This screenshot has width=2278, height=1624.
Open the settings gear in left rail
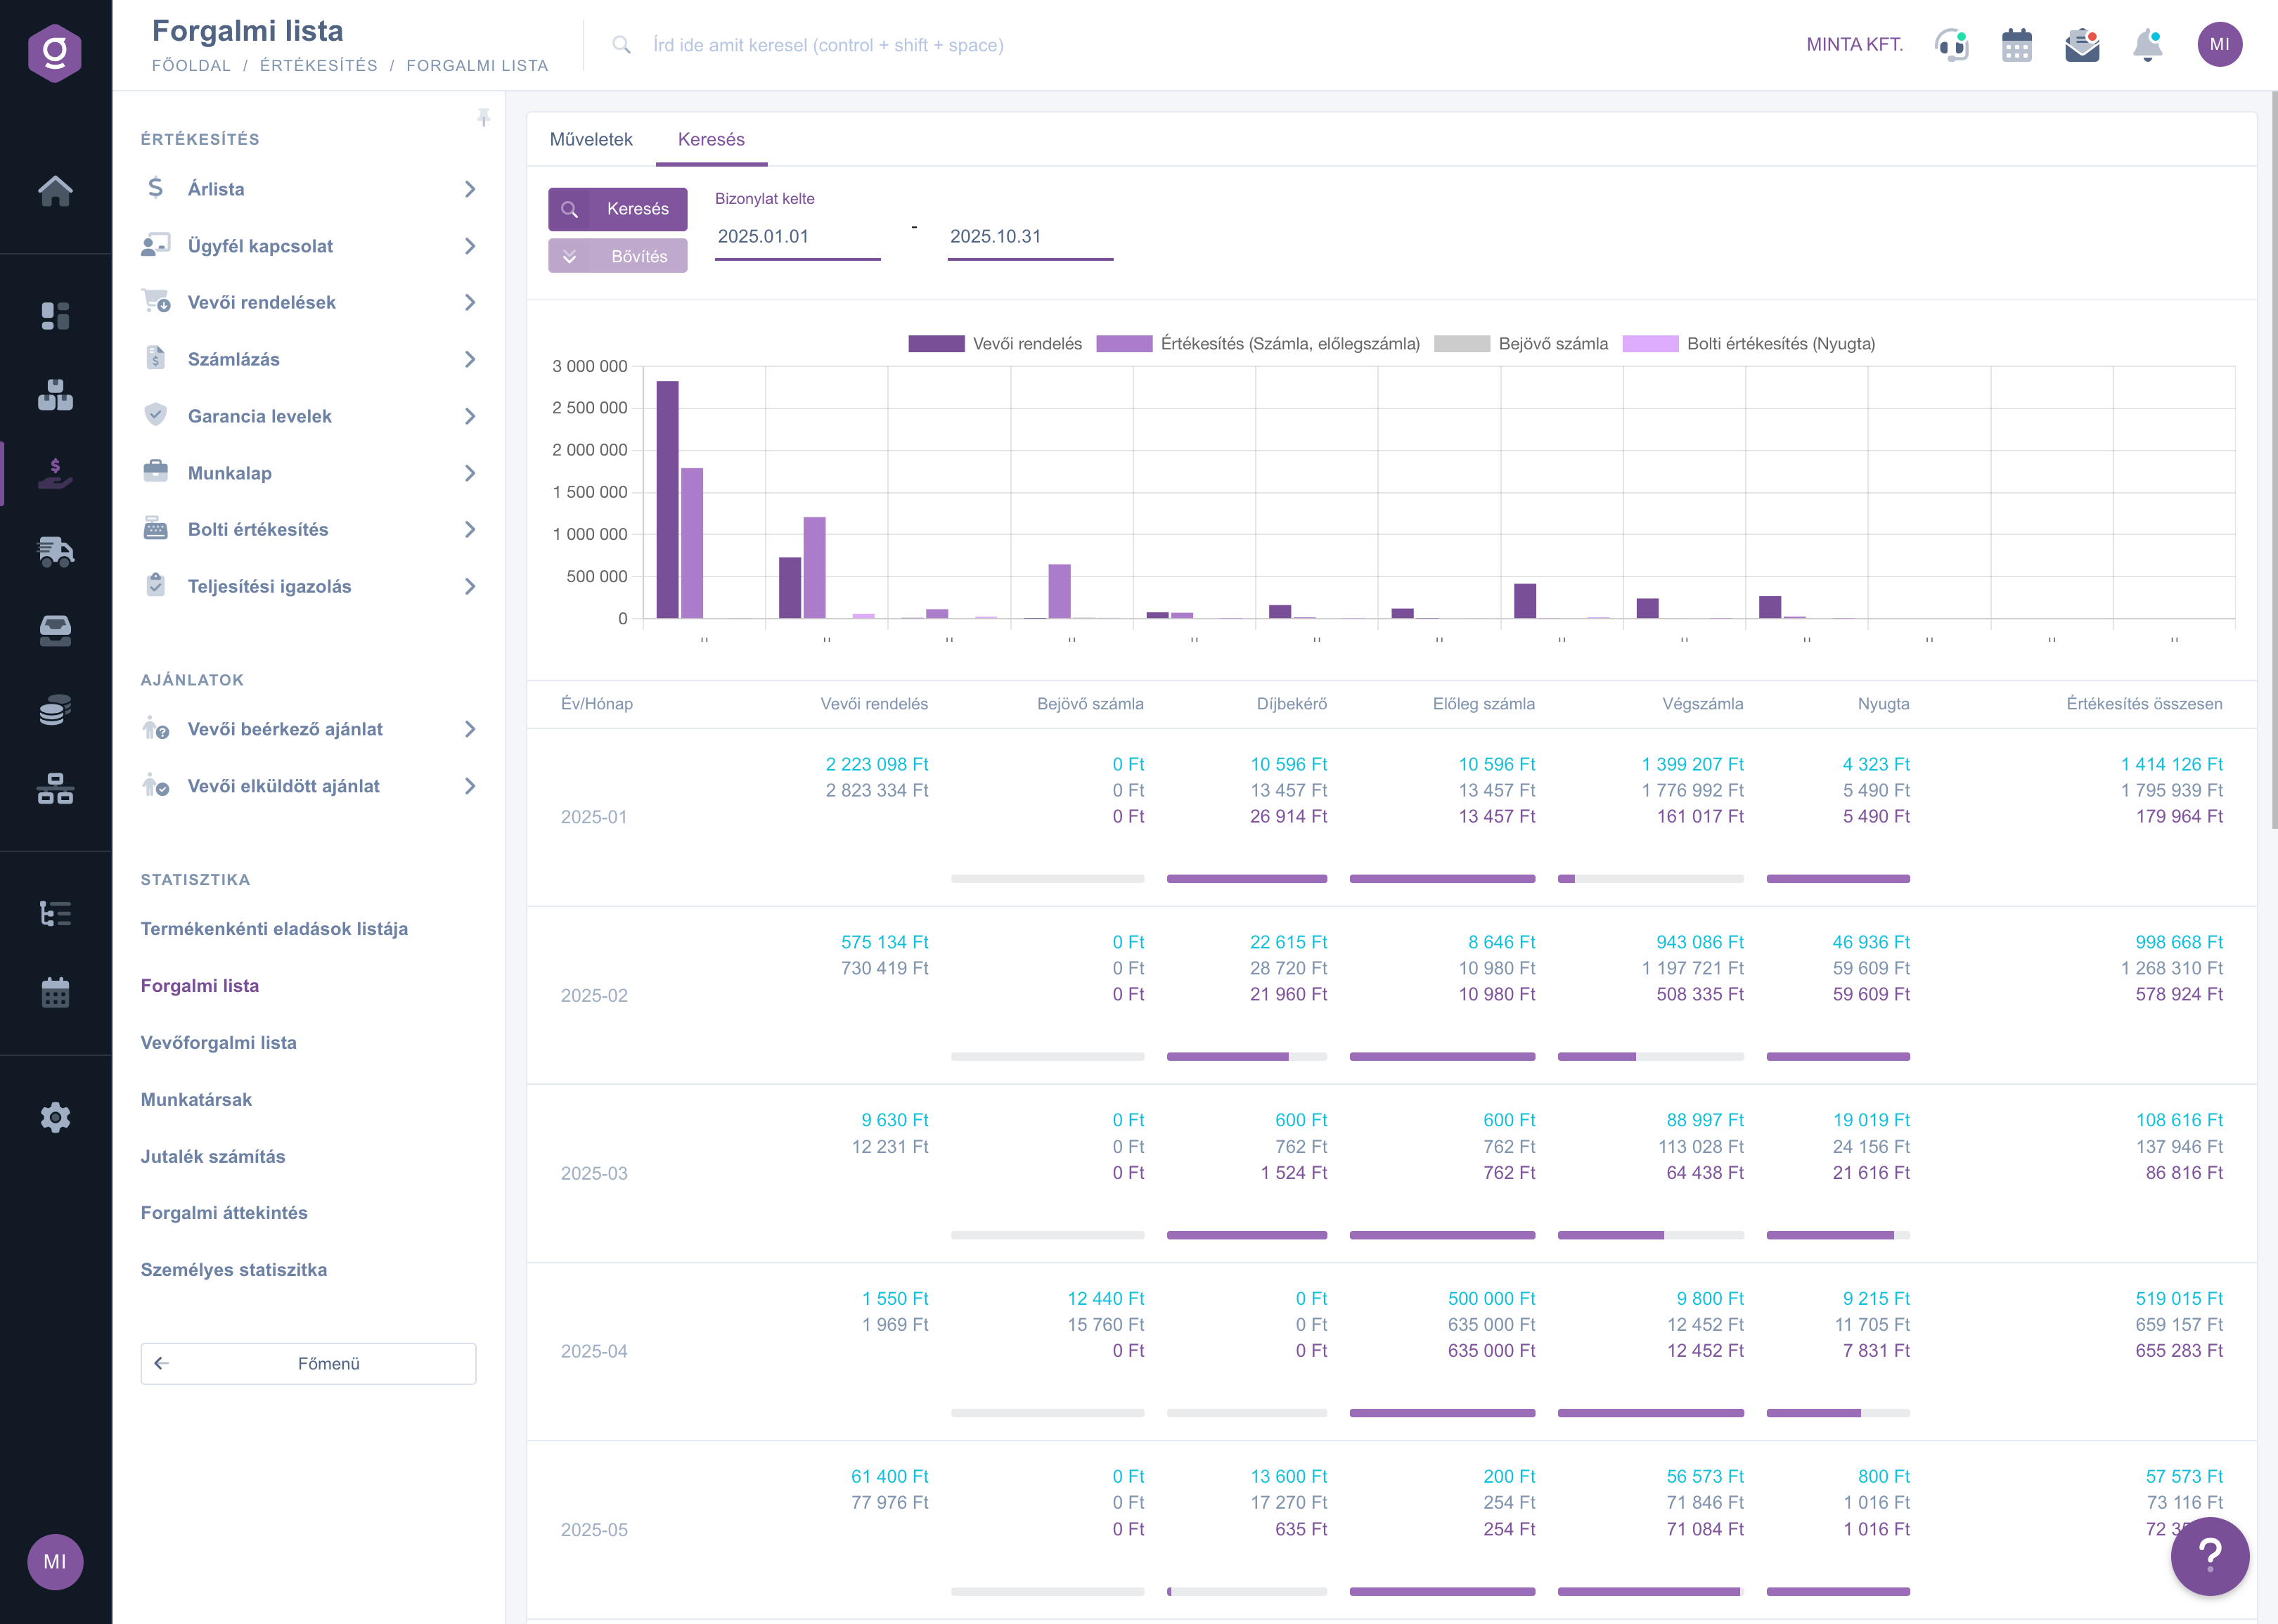[55, 1117]
